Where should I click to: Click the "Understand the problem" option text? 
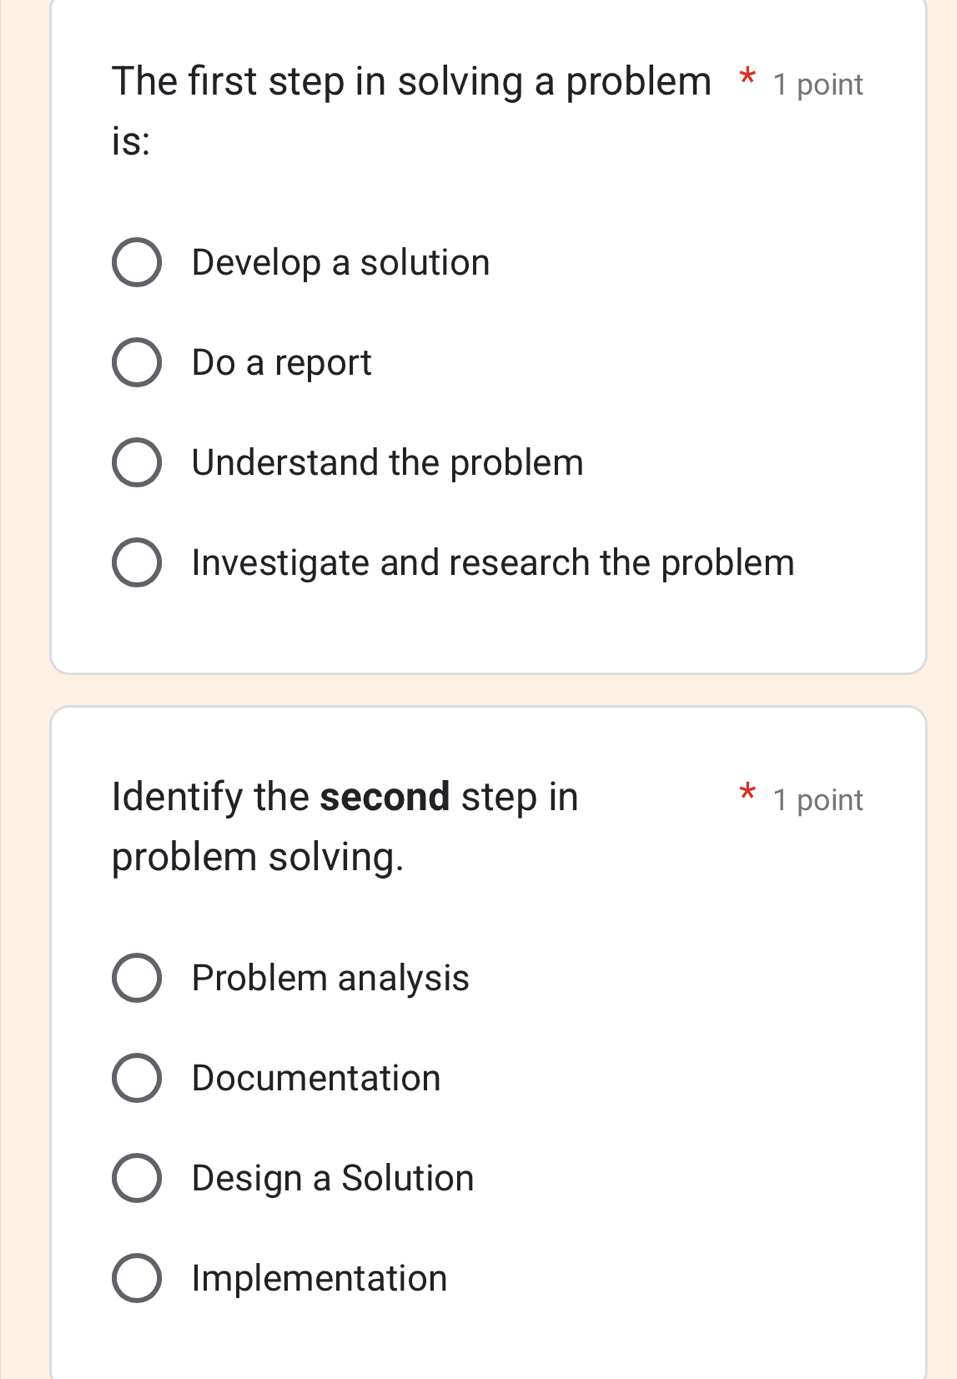(x=387, y=463)
